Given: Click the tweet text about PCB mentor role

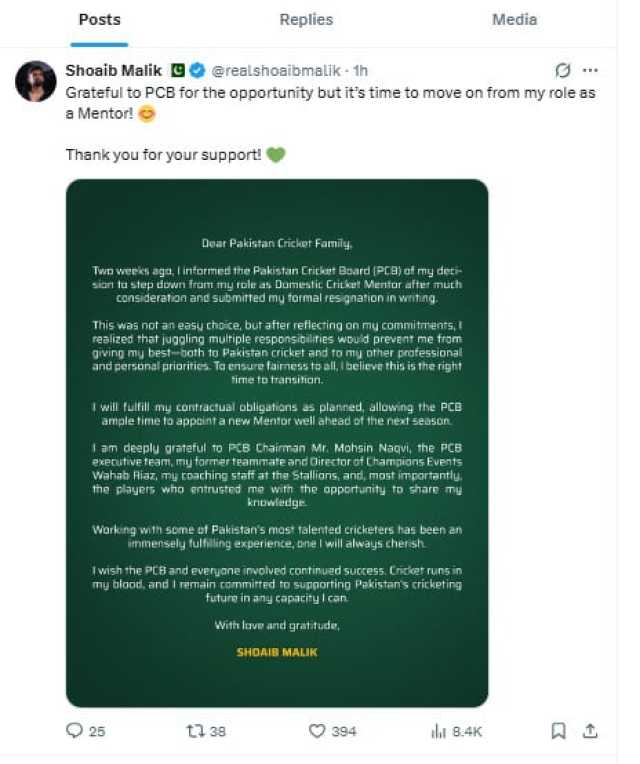Looking at the screenshot, I should point(330,103).
